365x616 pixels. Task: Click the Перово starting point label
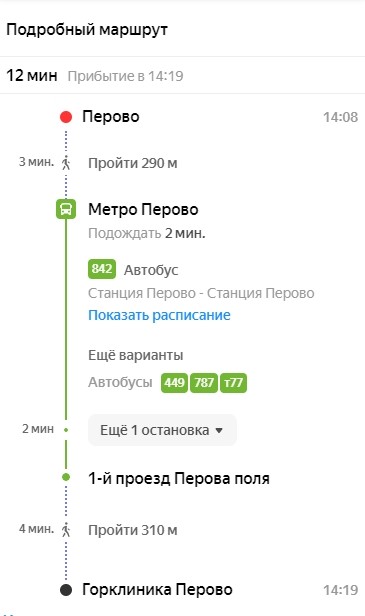(x=111, y=117)
